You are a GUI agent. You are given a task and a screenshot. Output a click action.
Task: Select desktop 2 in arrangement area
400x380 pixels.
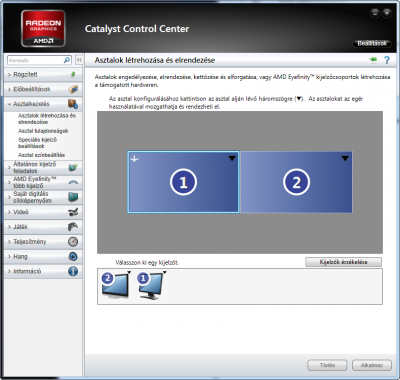tap(296, 182)
